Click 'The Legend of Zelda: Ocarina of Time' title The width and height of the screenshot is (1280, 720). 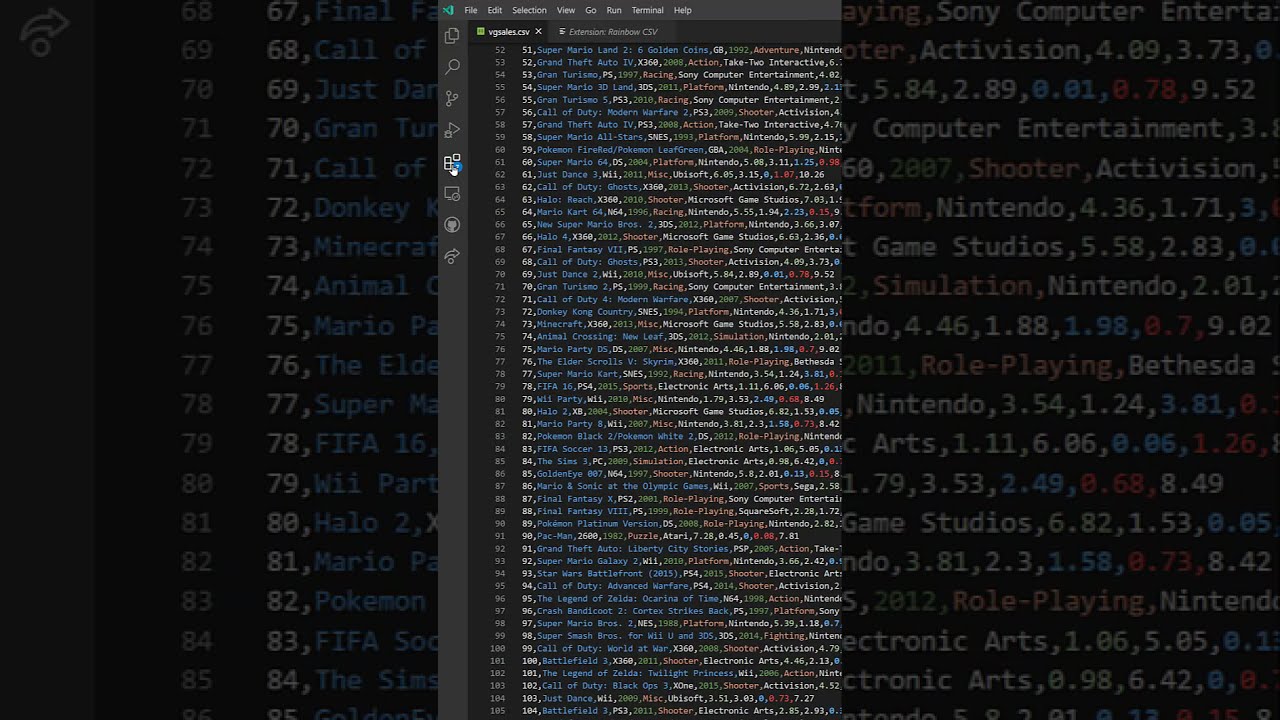tap(628, 599)
